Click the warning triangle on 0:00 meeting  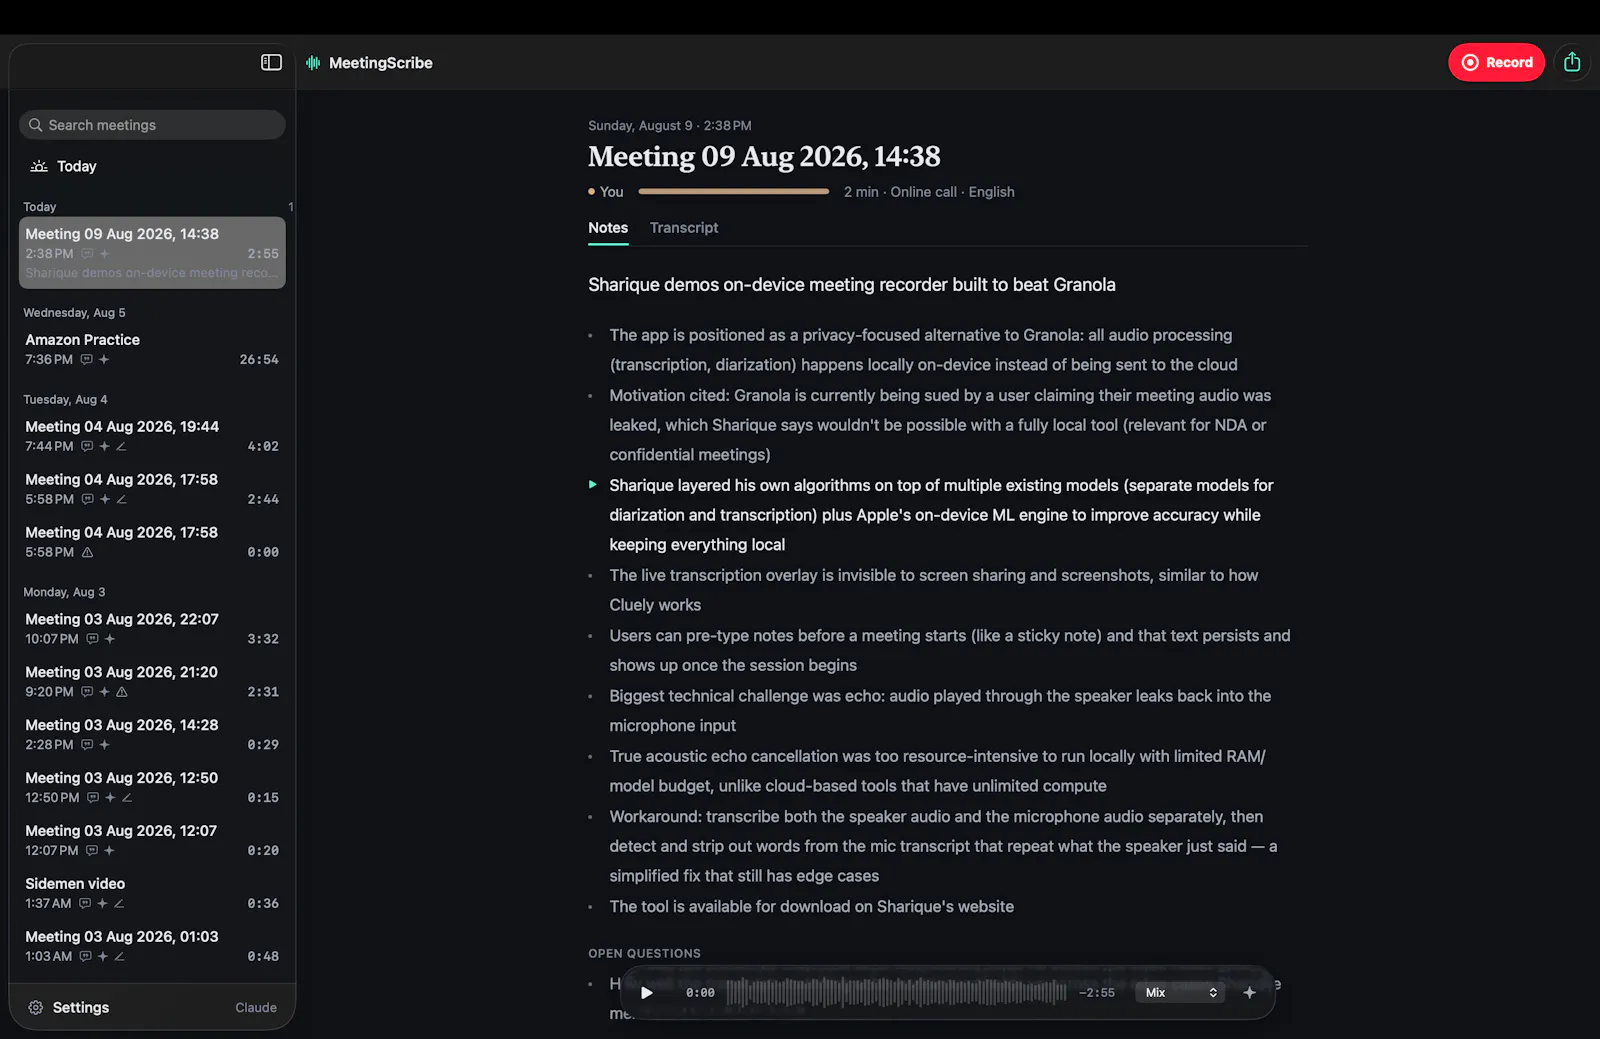pyautogui.click(x=87, y=552)
